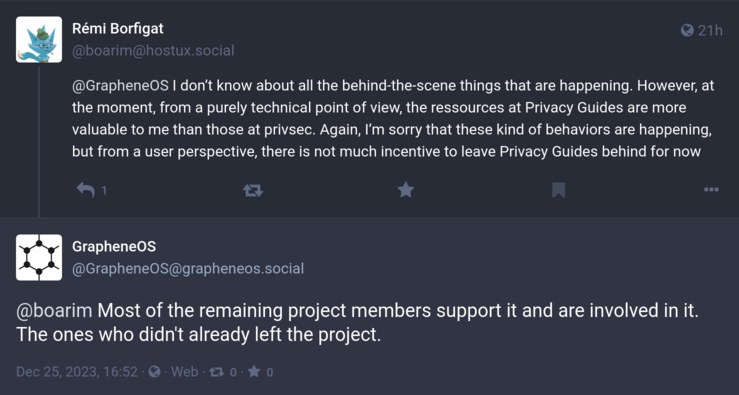Click the globe visibility icon beside 21h
The width and height of the screenshot is (739, 395).
click(687, 31)
